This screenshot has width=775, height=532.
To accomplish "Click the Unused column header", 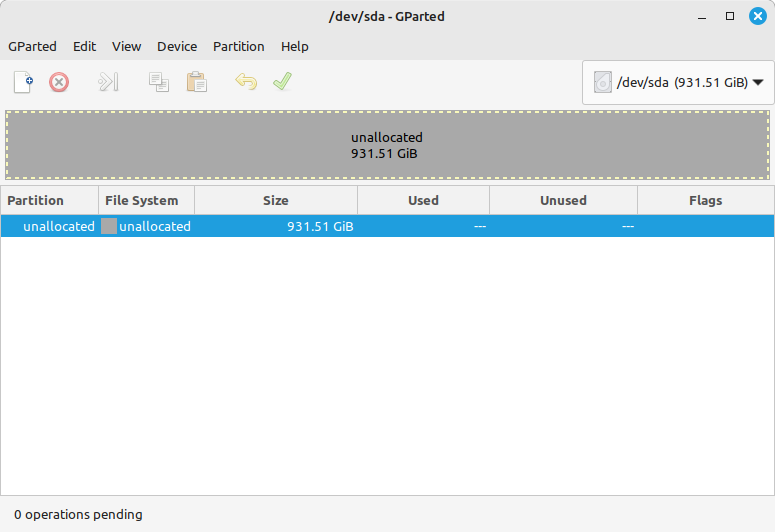I will [563, 200].
